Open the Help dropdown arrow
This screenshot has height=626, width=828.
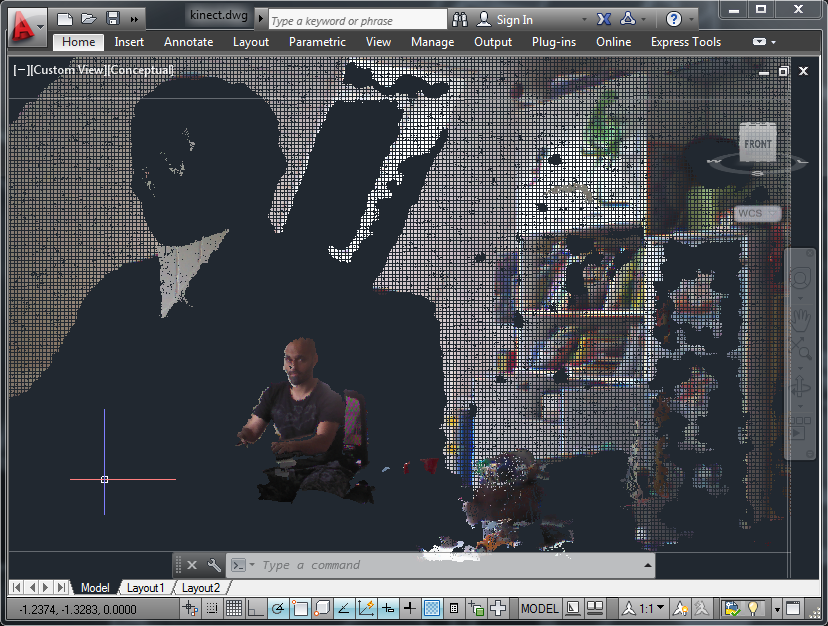tap(691, 19)
